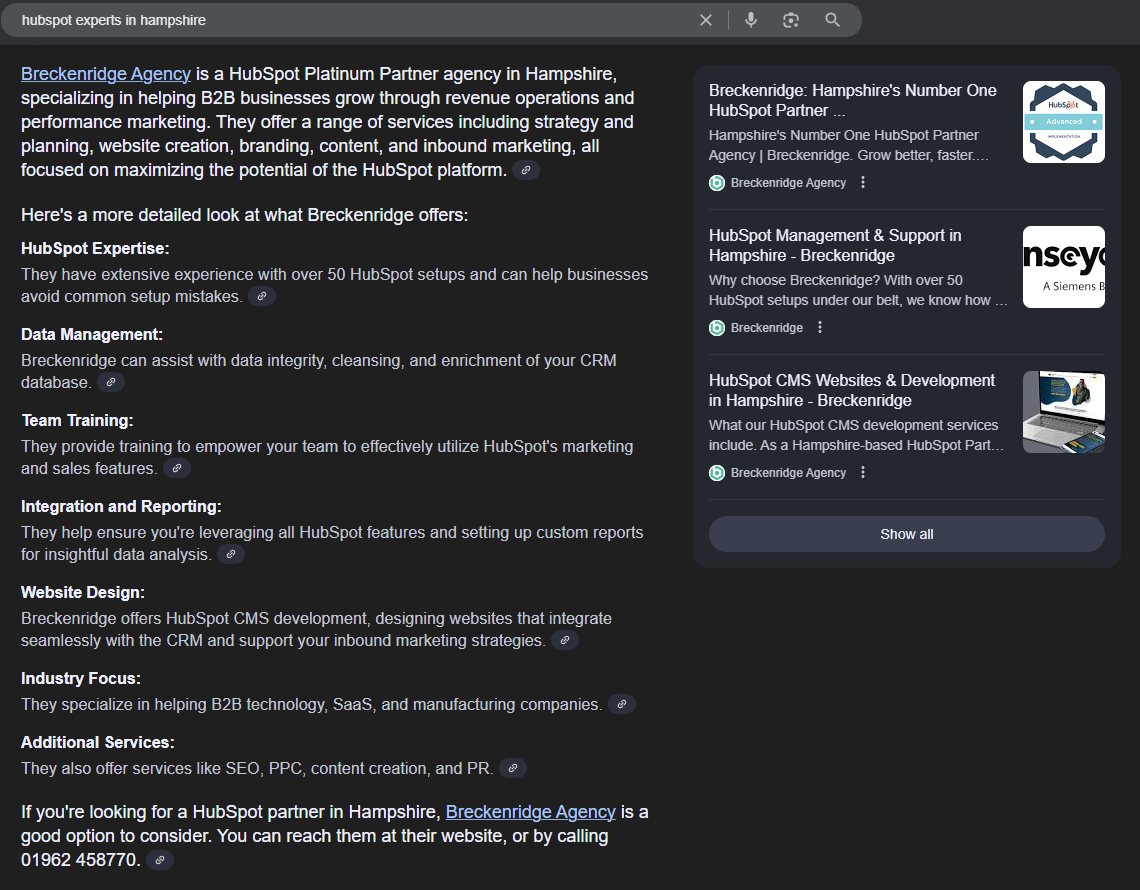Open Google Lens image search icon
Screen dimensions: 1140x890
click(x=791, y=20)
